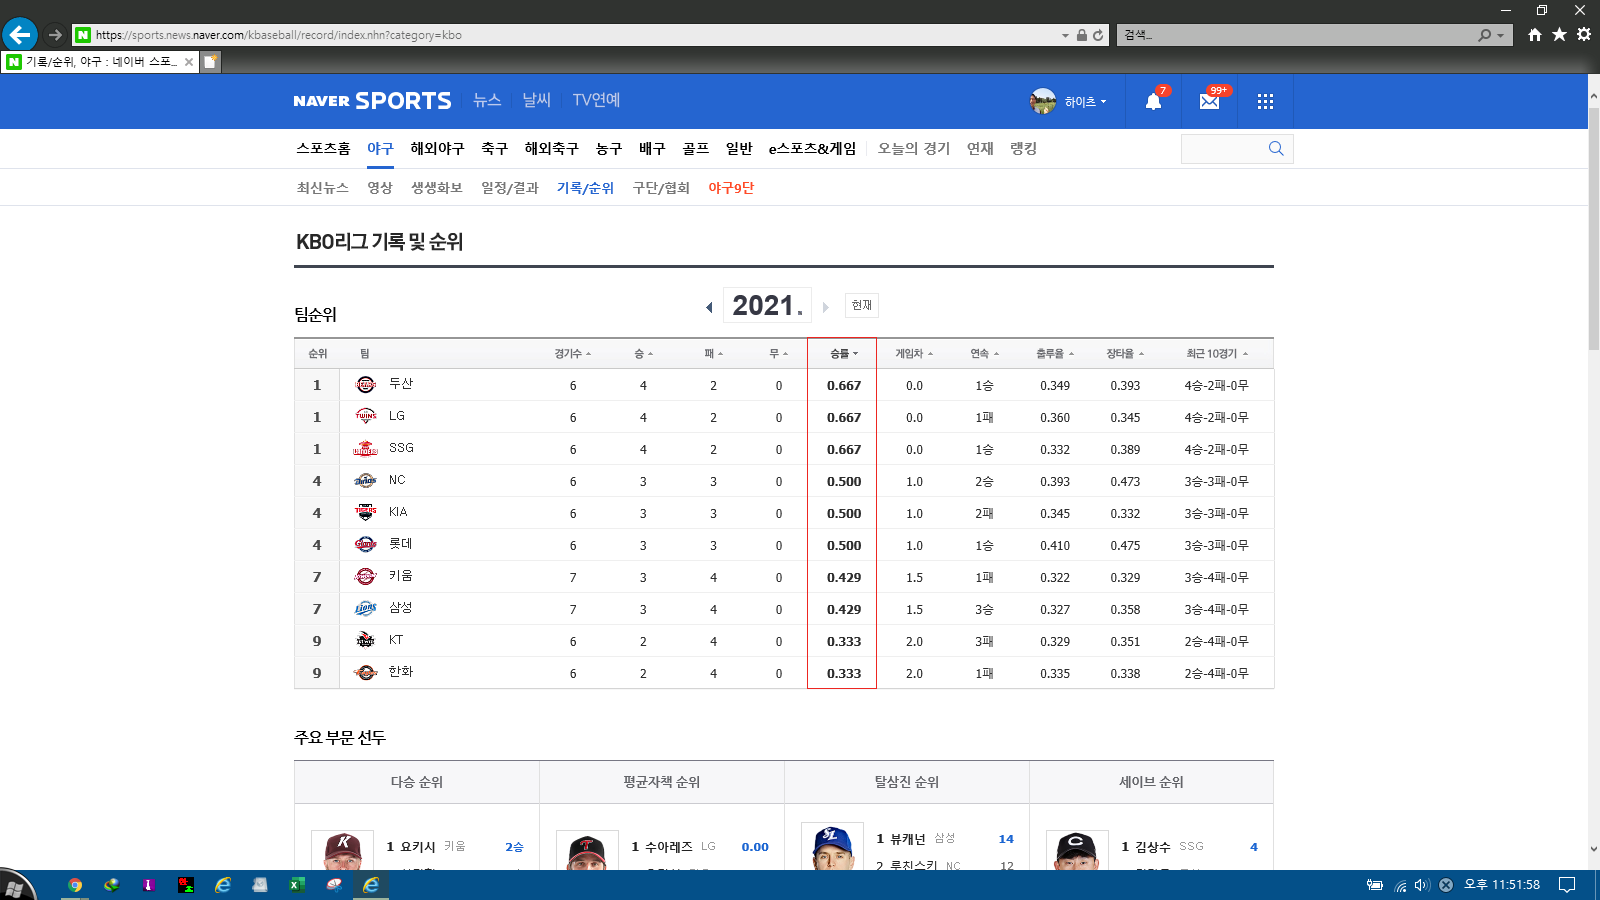
Task: Go to previous season arrow beside 2021
Action: 709,307
